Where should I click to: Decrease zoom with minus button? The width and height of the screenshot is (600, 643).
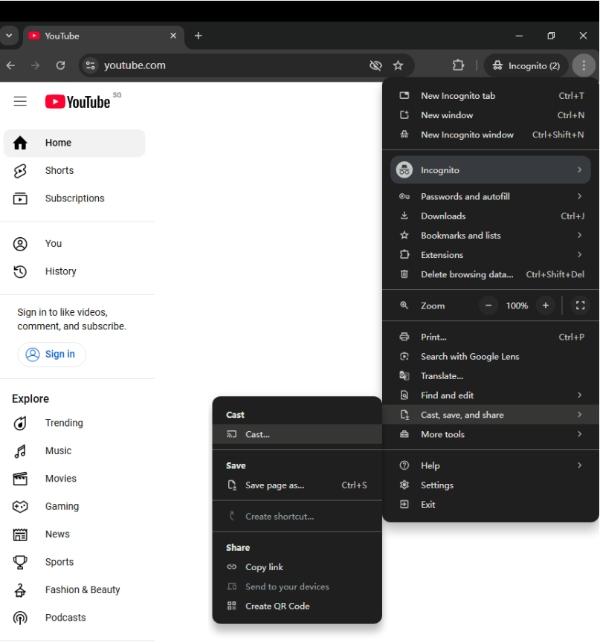[488, 306]
